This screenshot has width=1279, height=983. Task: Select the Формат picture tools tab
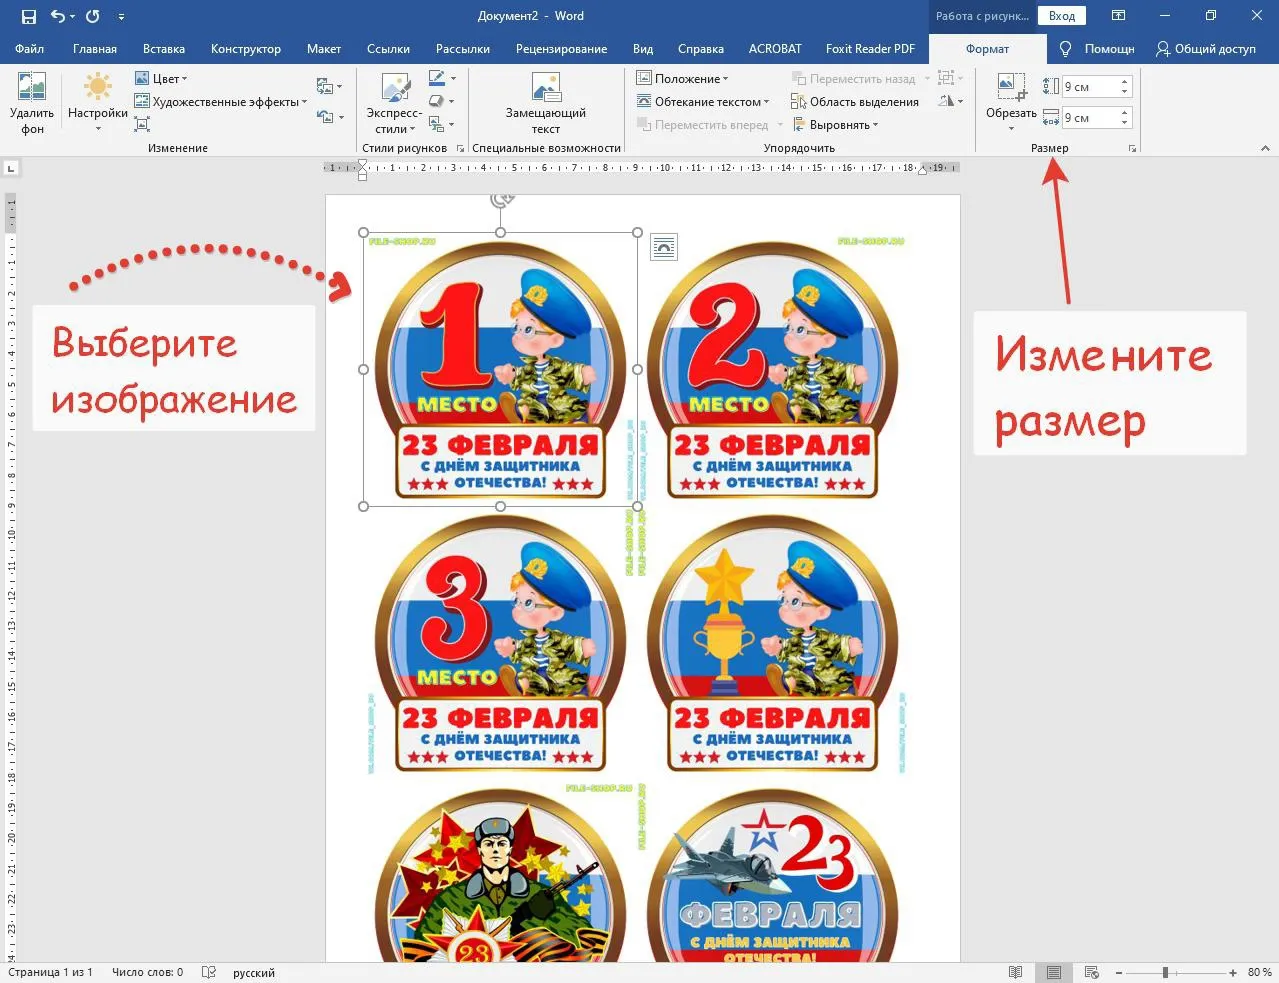coord(988,49)
